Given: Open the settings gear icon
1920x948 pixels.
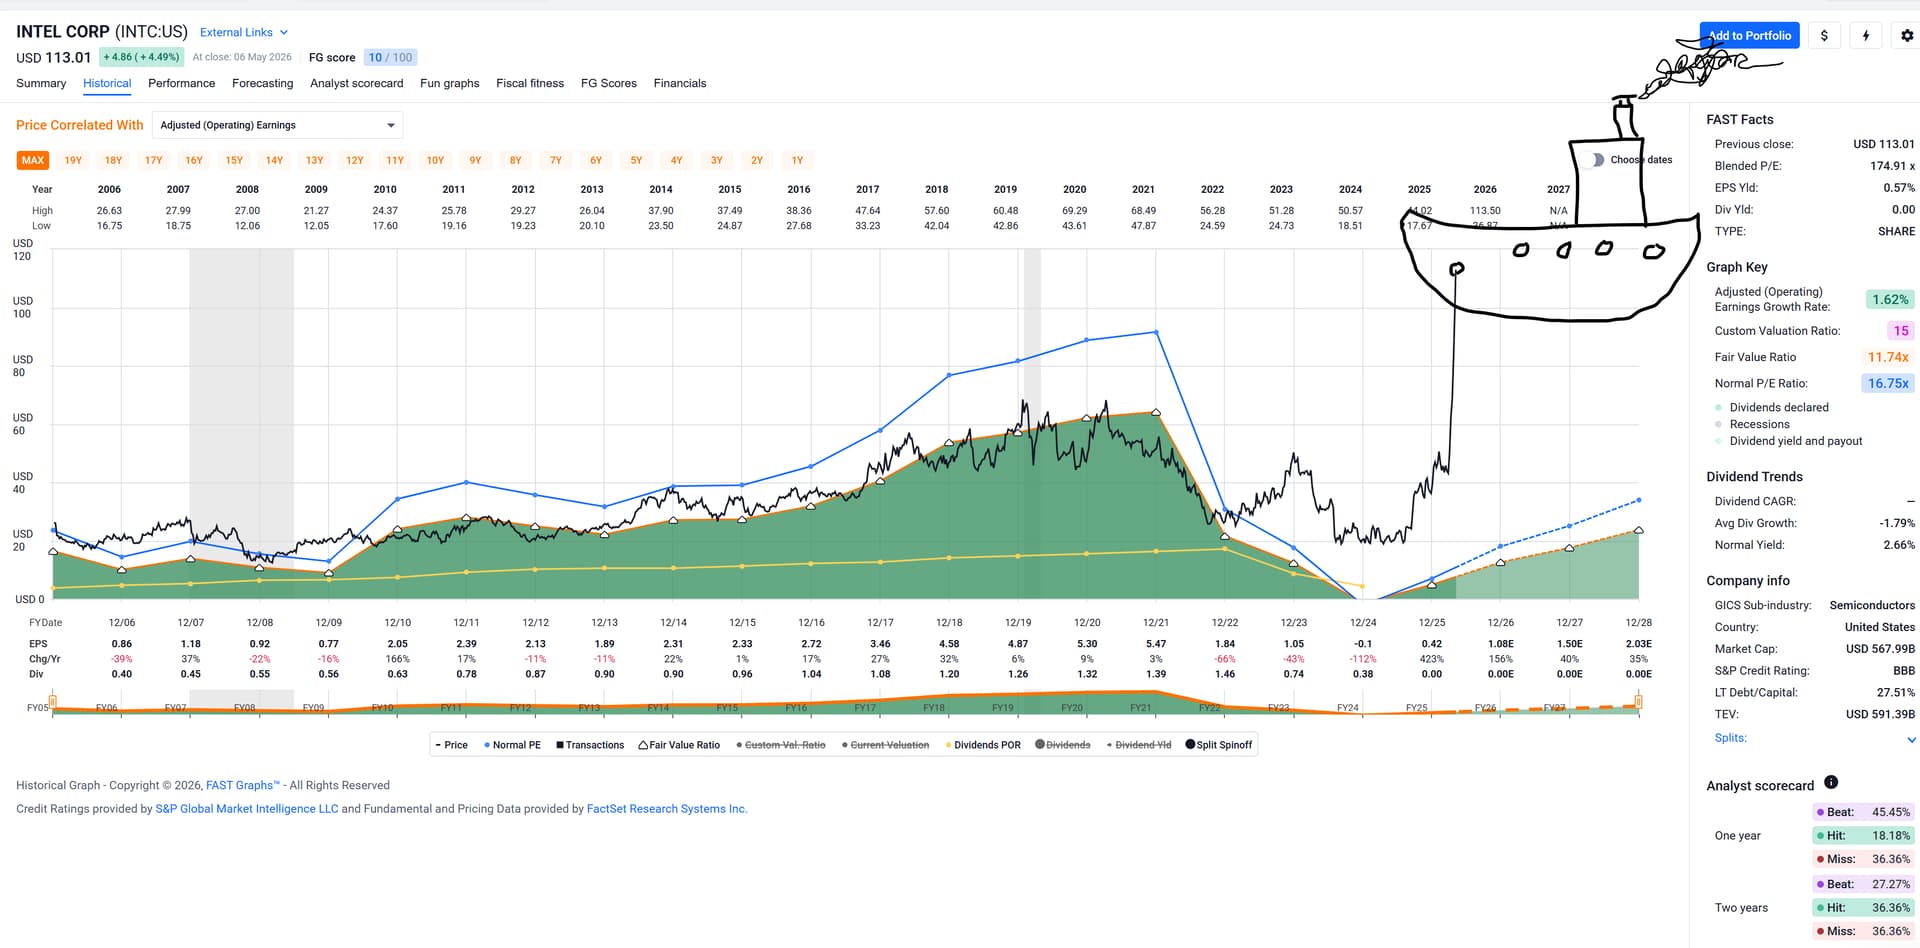Looking at the screenshot, I should (1907, 36).
